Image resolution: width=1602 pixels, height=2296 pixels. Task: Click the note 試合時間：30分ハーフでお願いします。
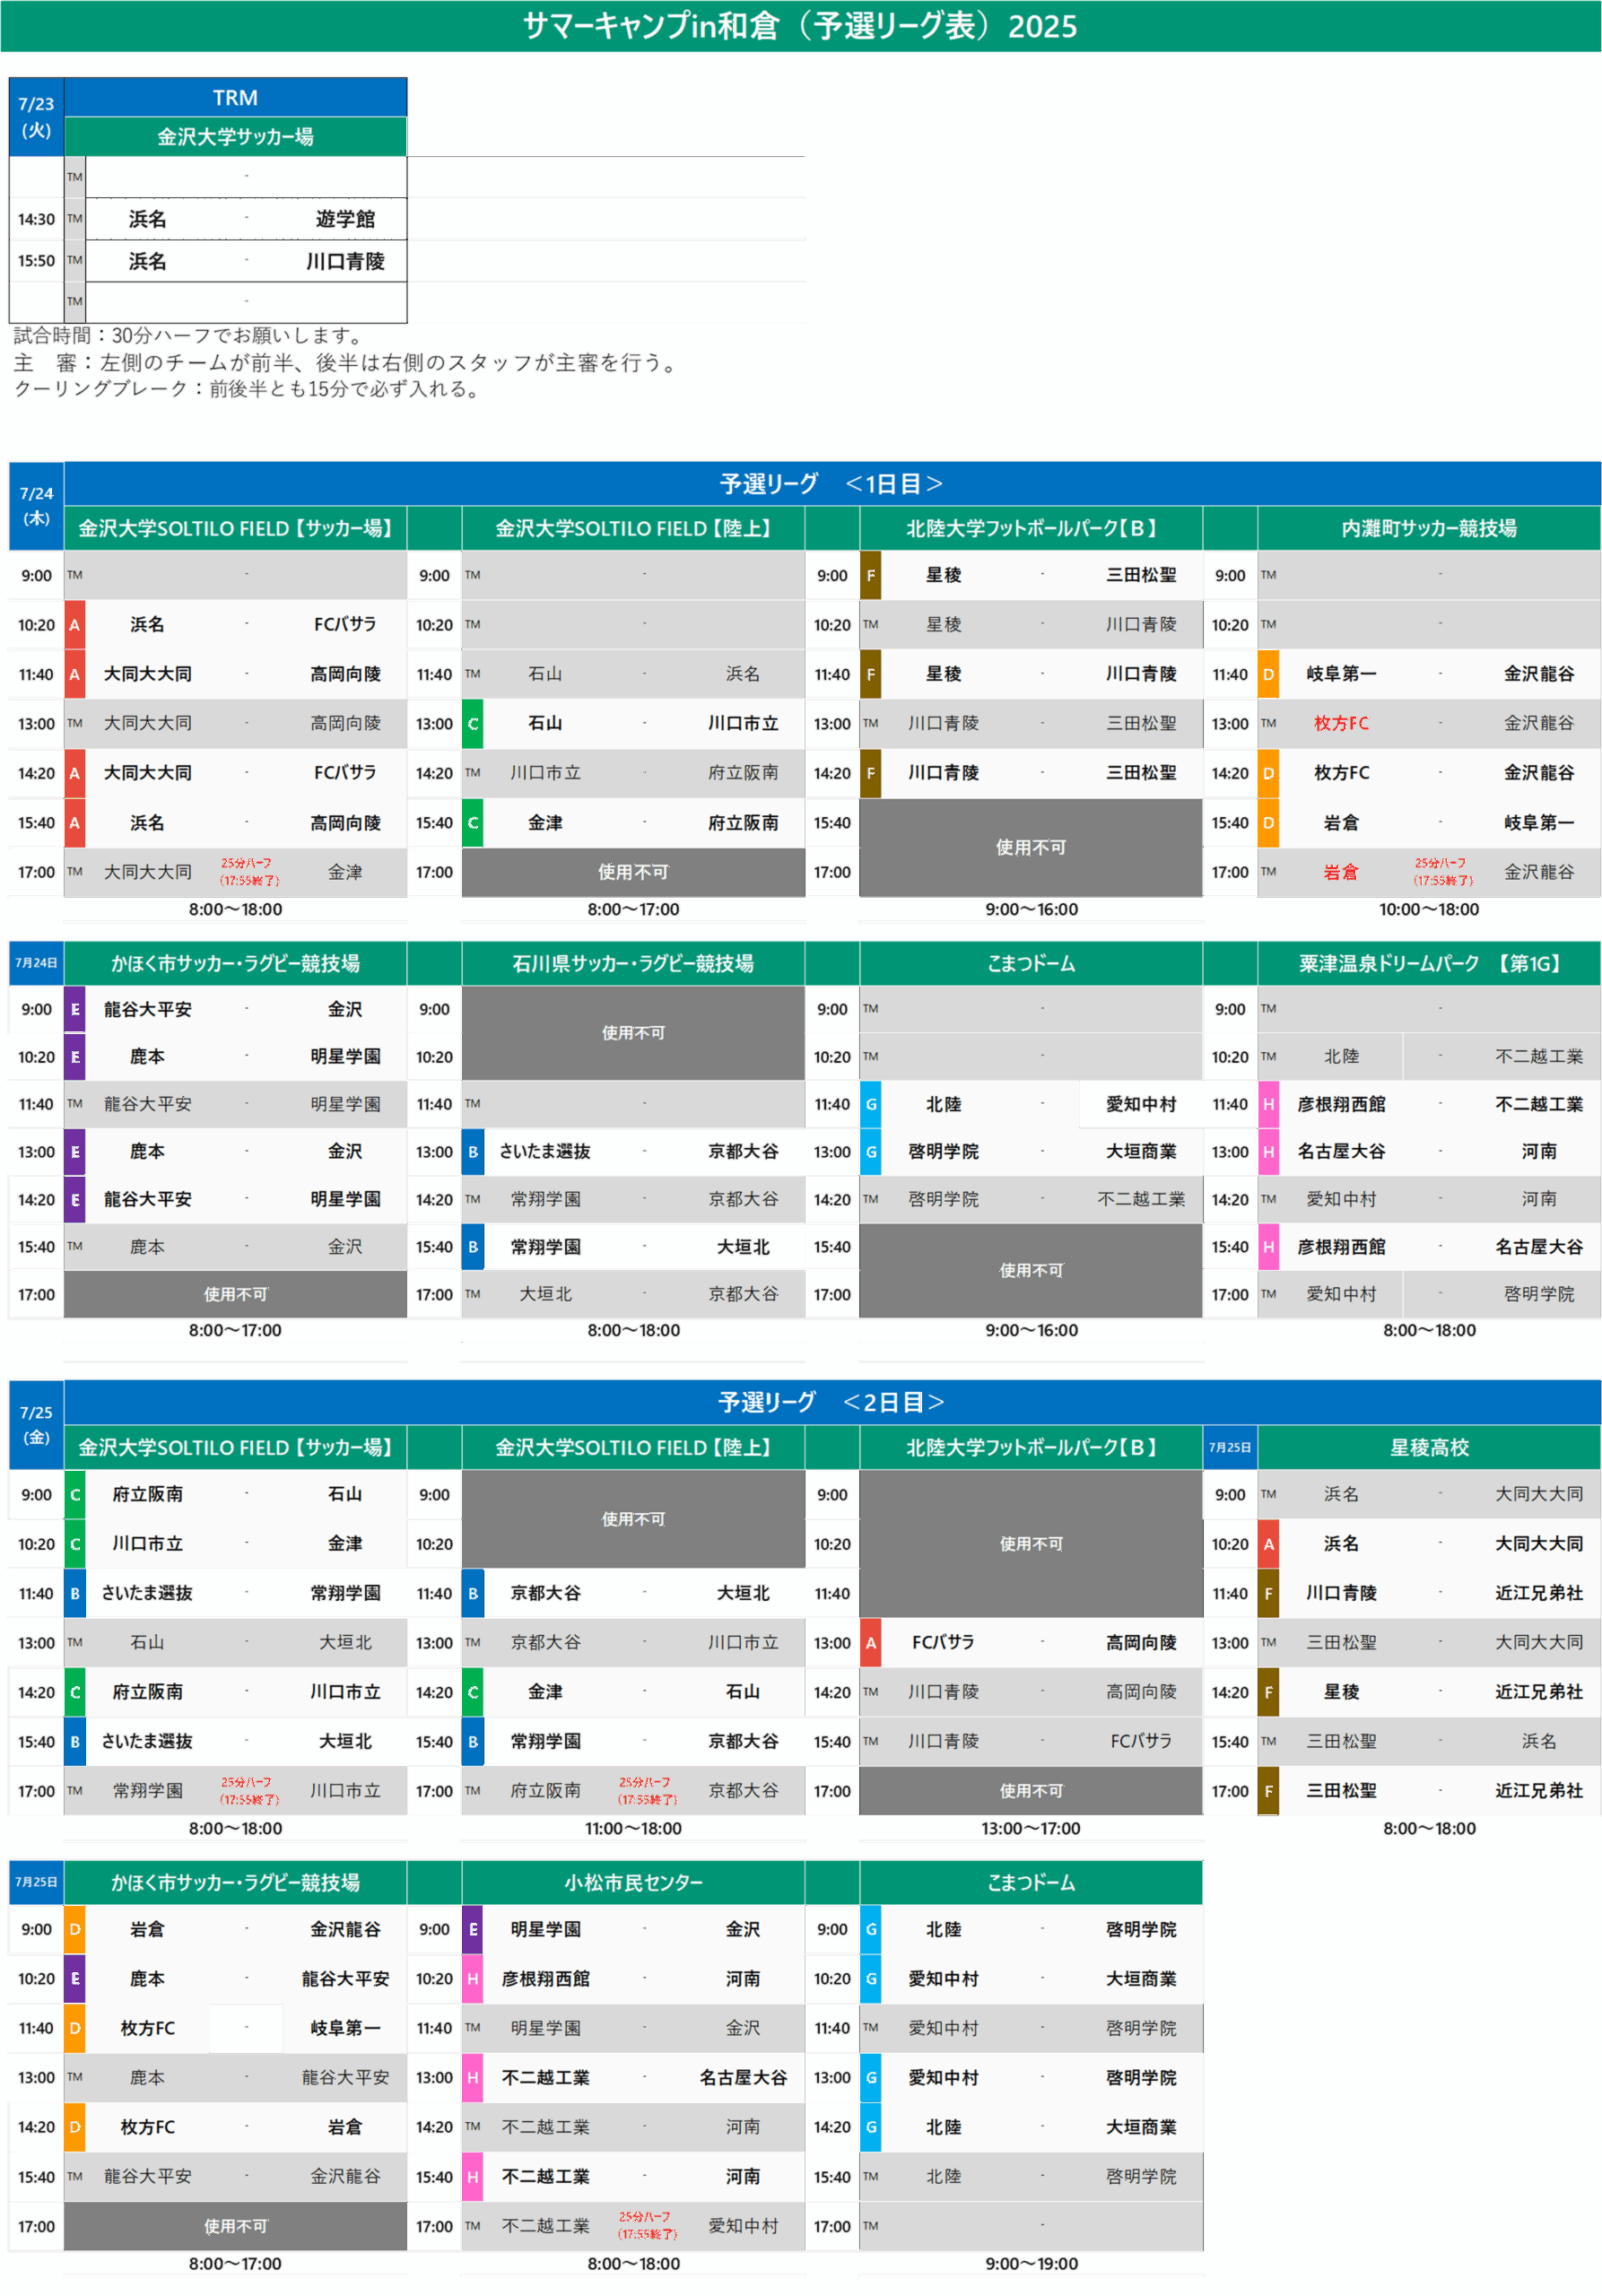(192, 335)
